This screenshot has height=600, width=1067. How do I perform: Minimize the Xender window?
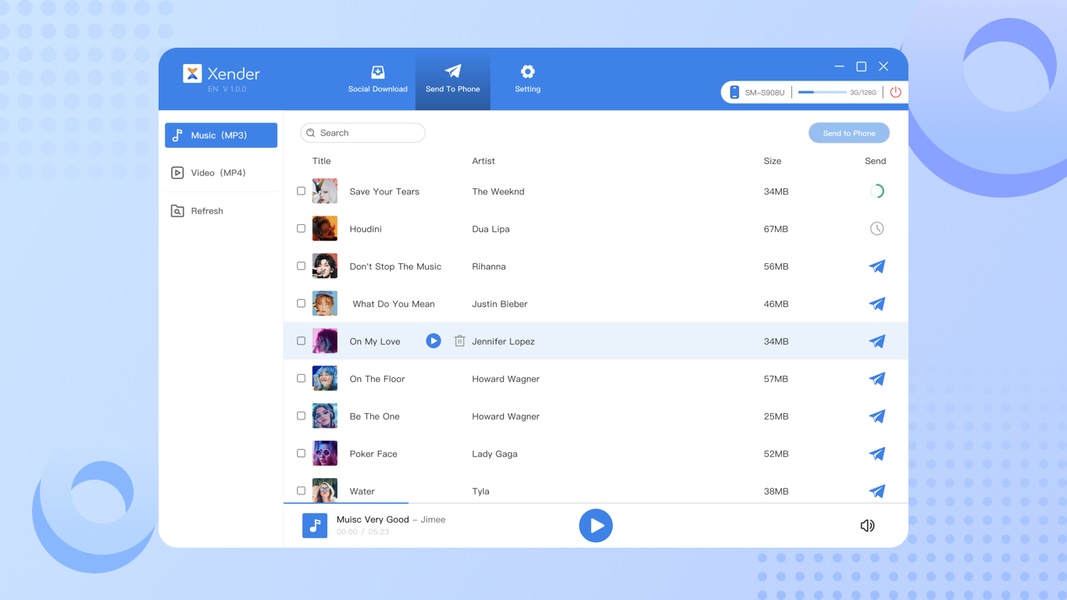pos(839,66)
